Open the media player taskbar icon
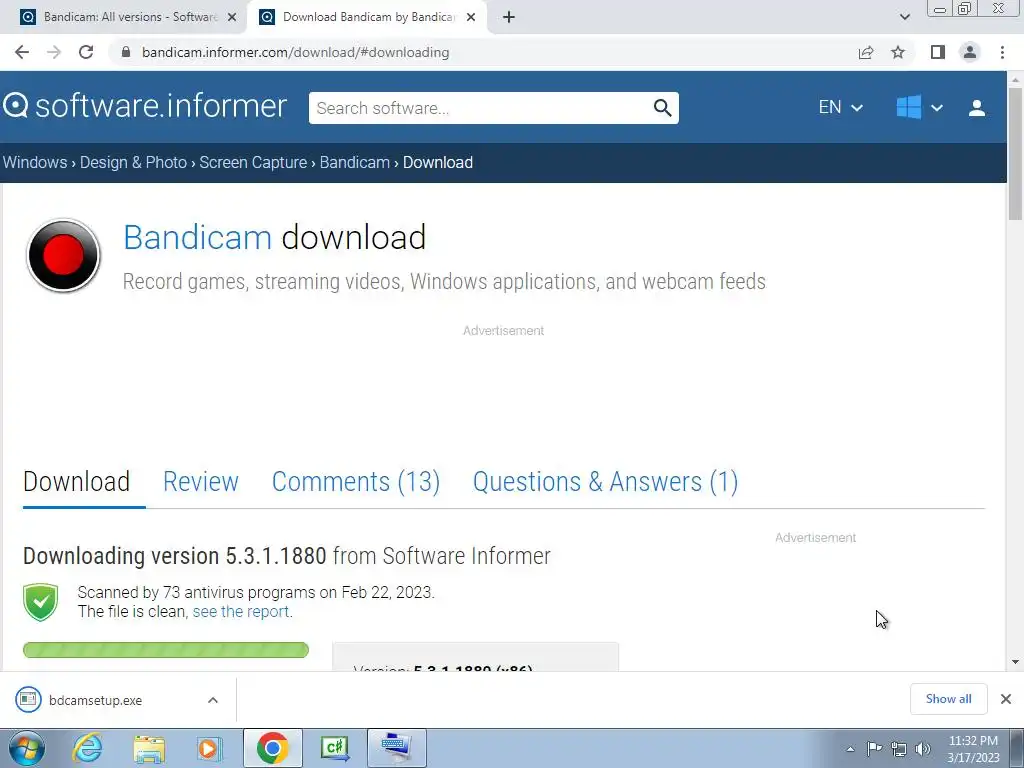 coord(210,748)
